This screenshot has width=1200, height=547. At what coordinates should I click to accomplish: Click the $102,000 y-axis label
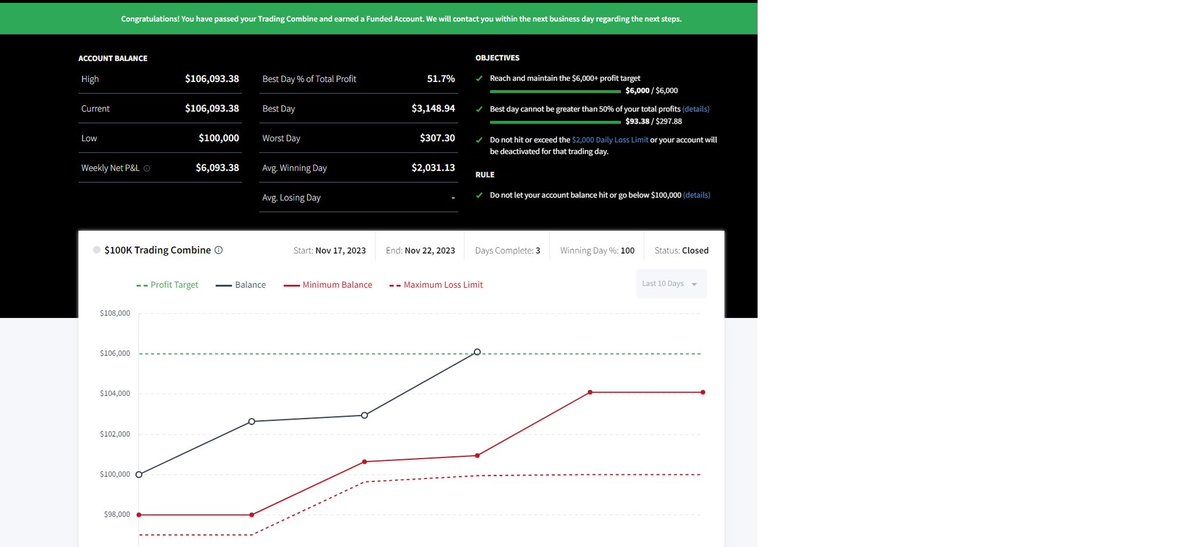(x=115, y=434)
